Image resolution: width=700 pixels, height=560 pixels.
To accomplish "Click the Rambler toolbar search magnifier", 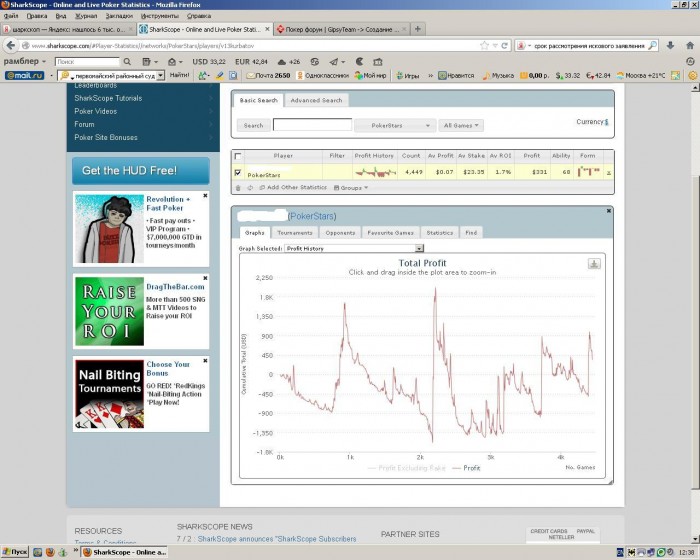I will (127, 62).
